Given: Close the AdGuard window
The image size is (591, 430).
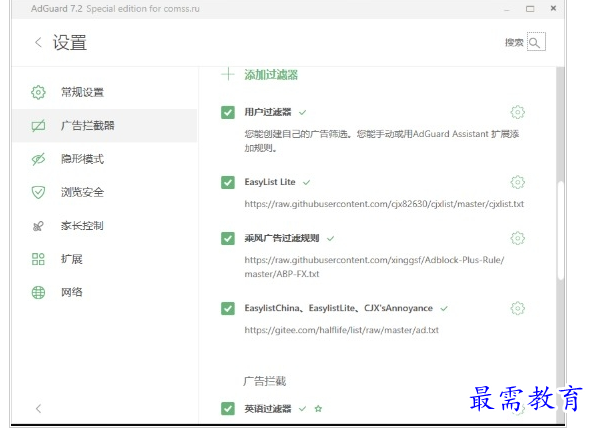Looking at the screenshot, I should pyautogui.click(x=553, y=8).
